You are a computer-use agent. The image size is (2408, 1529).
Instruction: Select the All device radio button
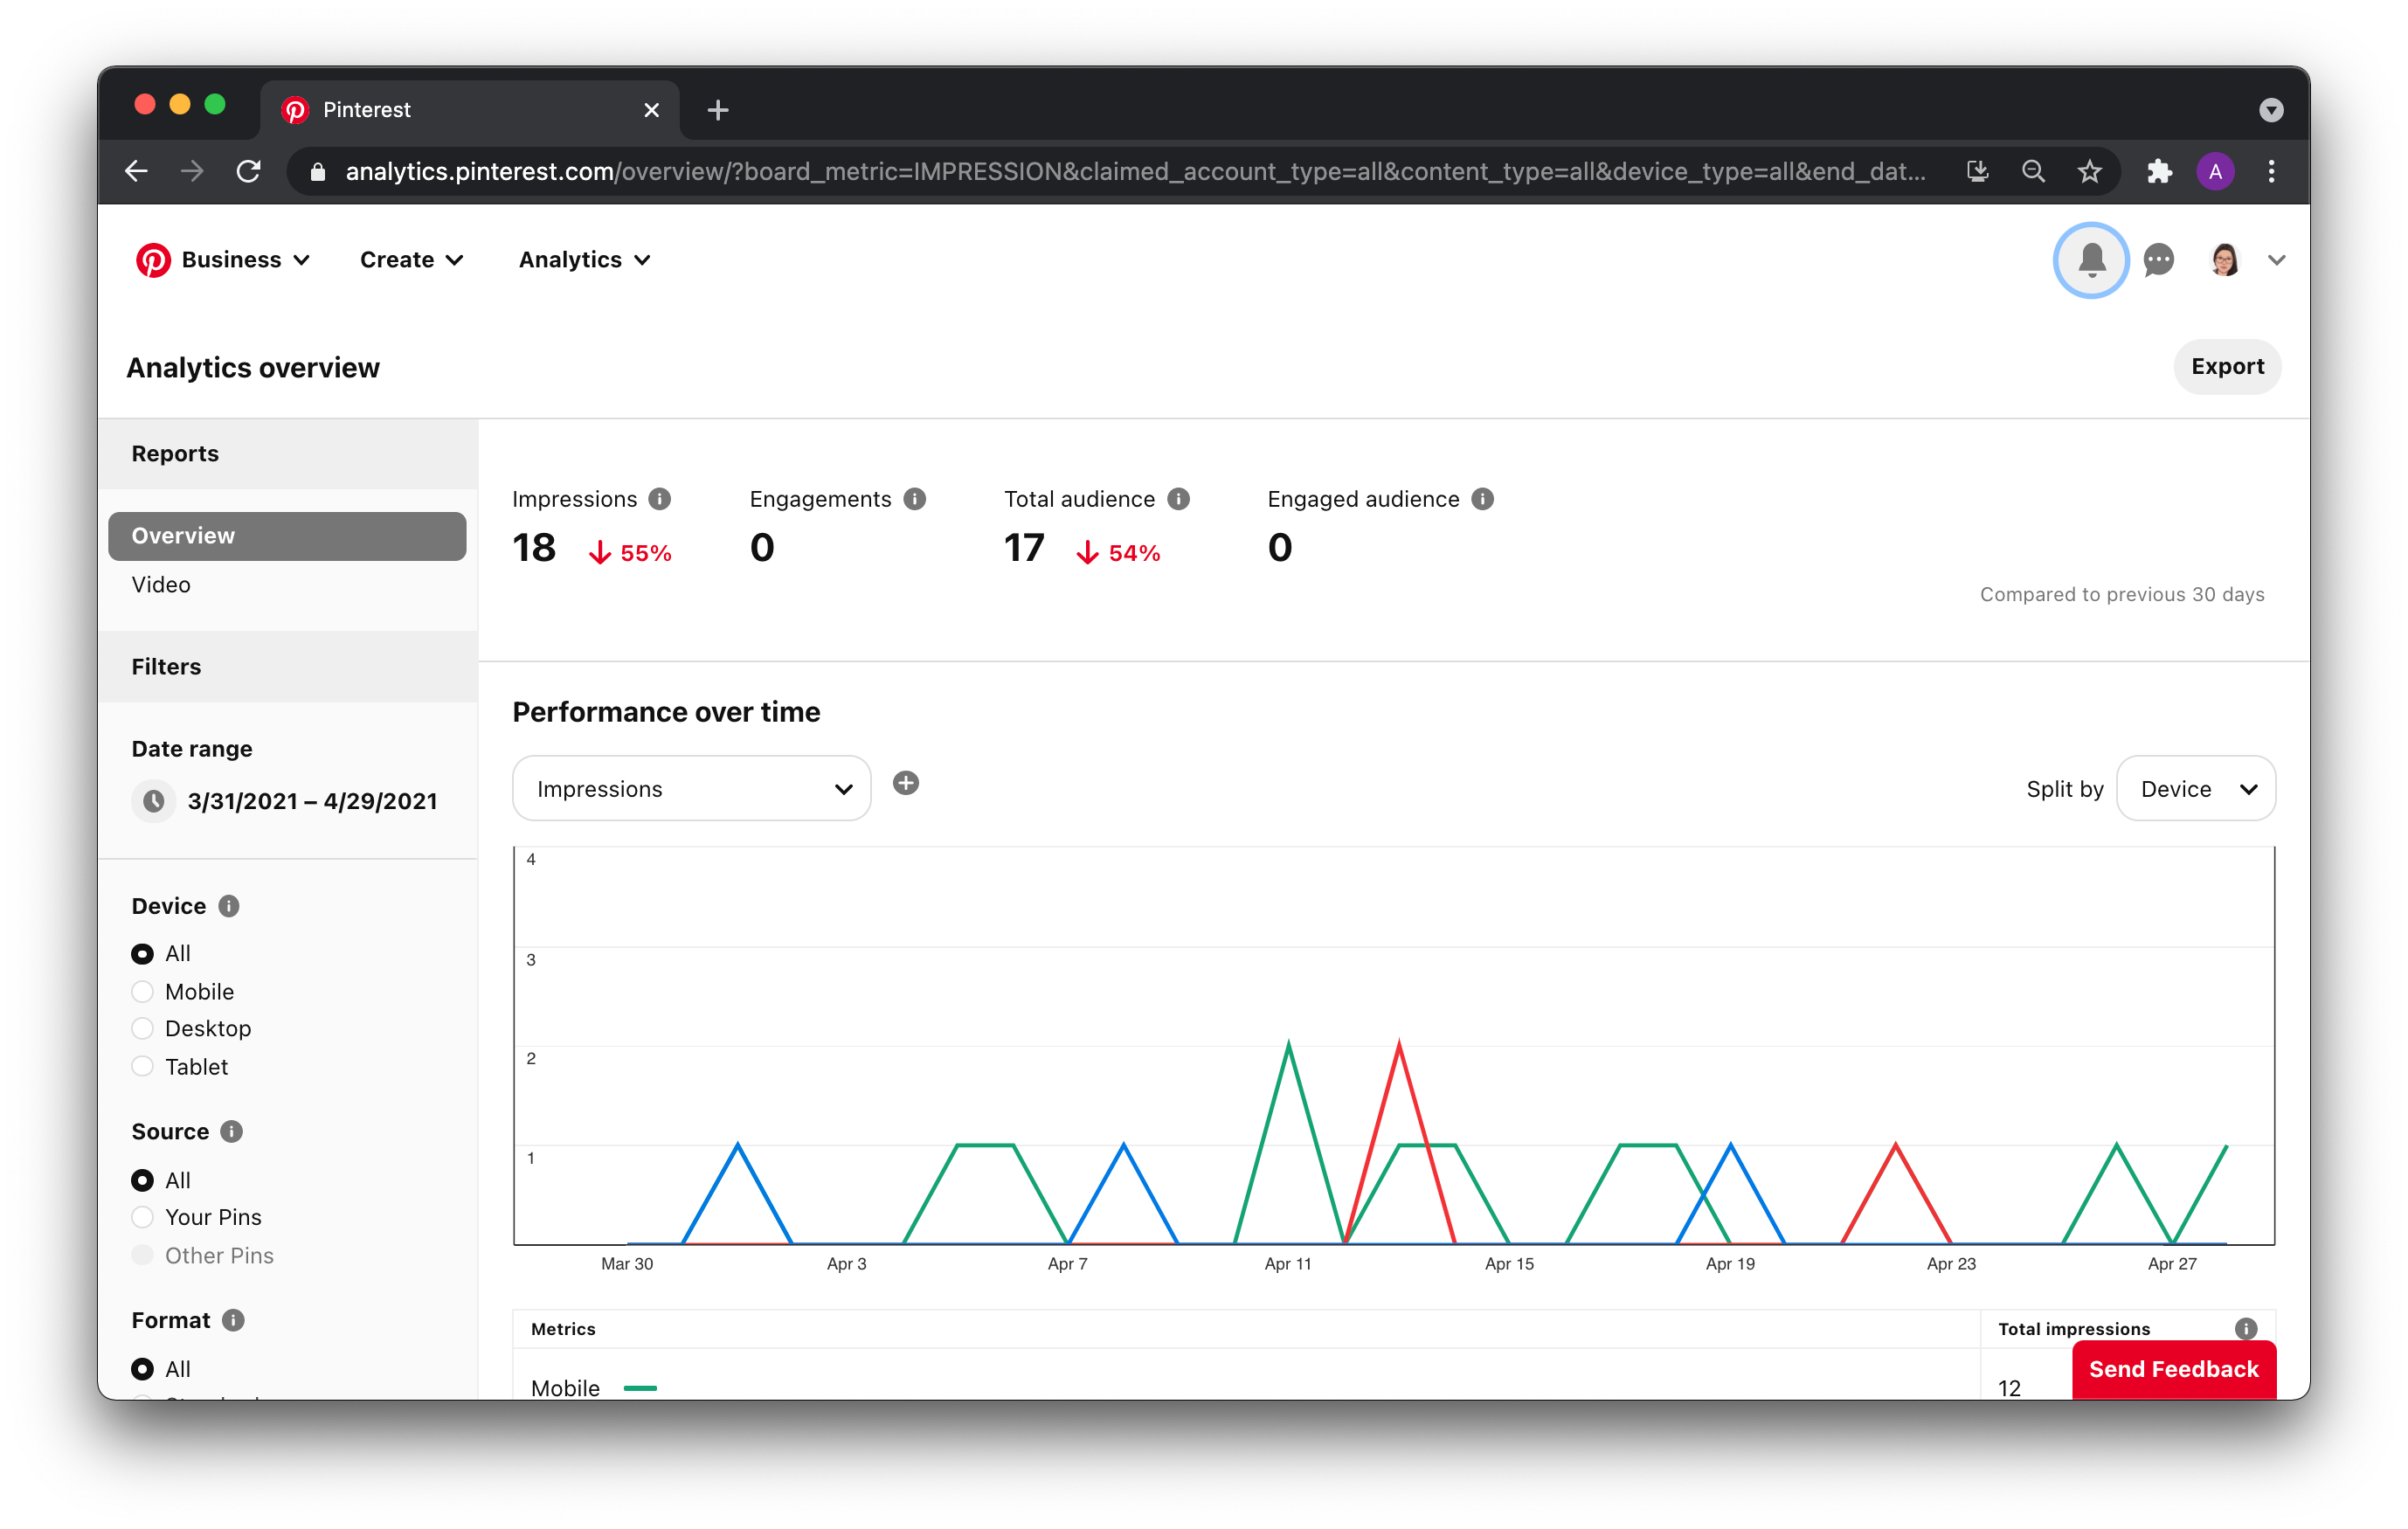pos(142,953)
